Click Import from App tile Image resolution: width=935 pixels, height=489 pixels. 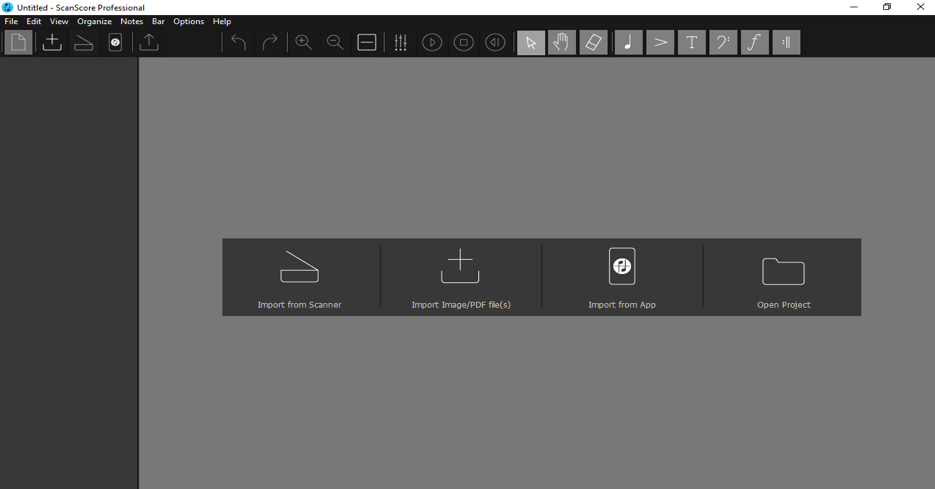[x=622, y=277]
